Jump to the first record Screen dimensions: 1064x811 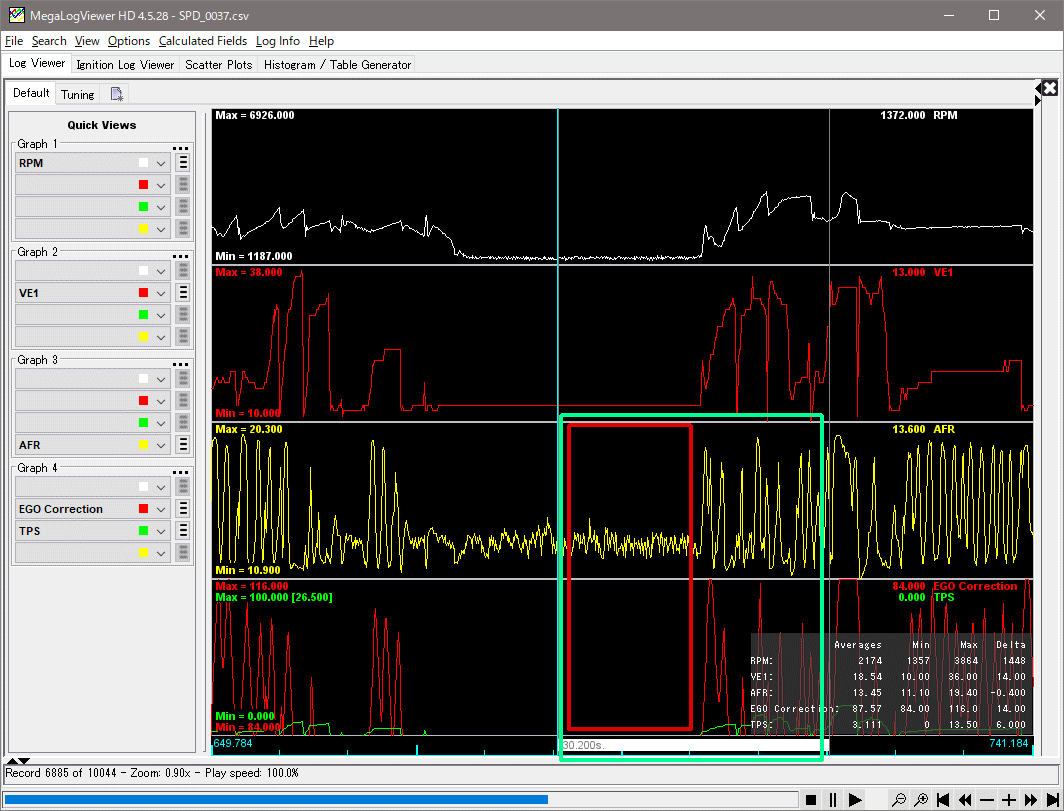(943, 800)
